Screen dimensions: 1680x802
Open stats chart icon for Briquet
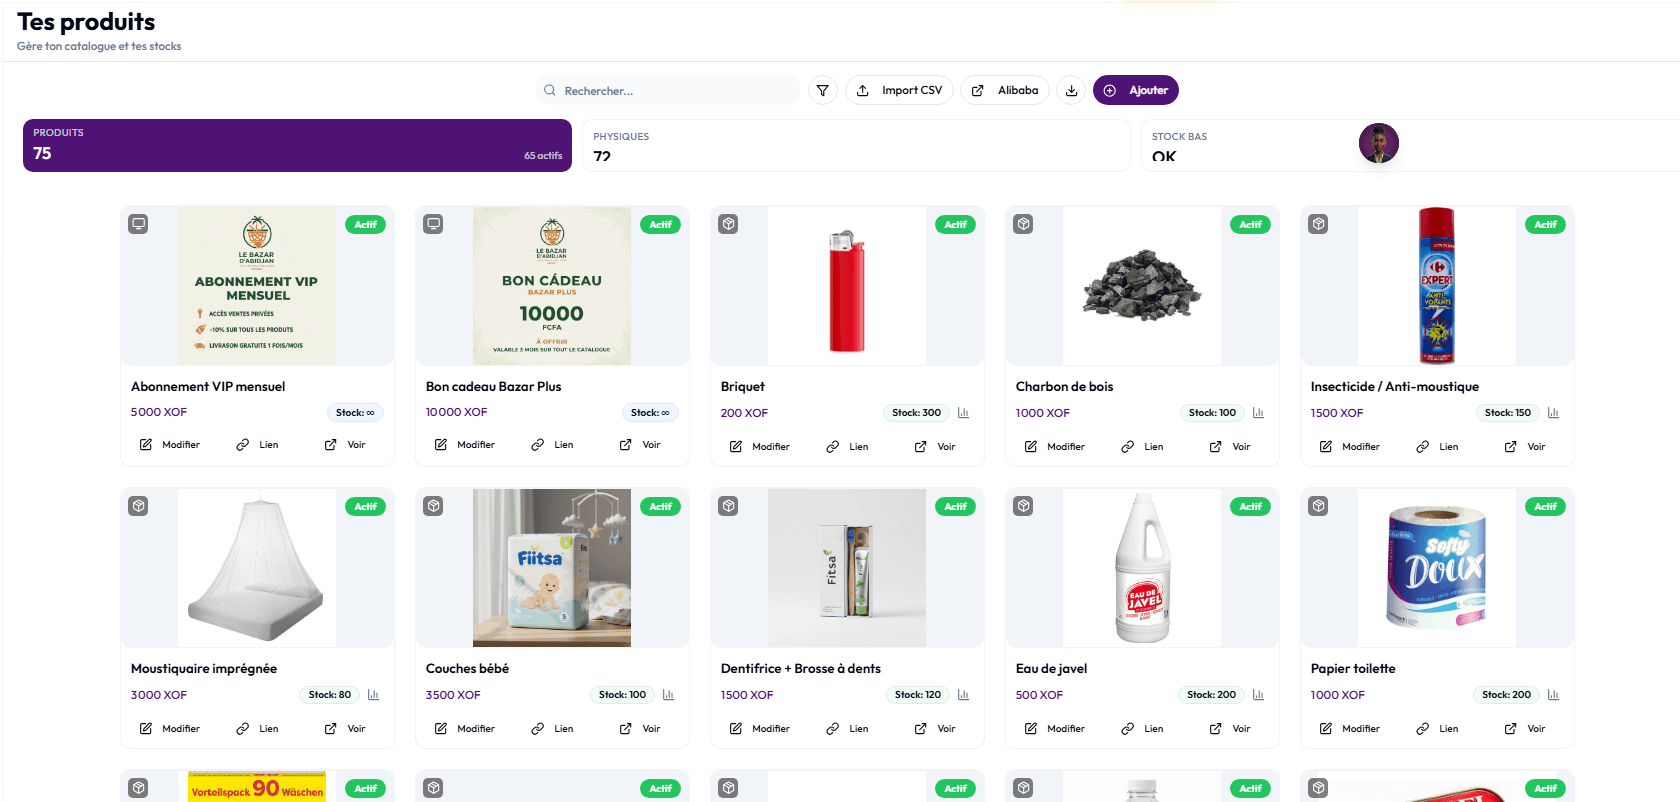pos(963,412)
